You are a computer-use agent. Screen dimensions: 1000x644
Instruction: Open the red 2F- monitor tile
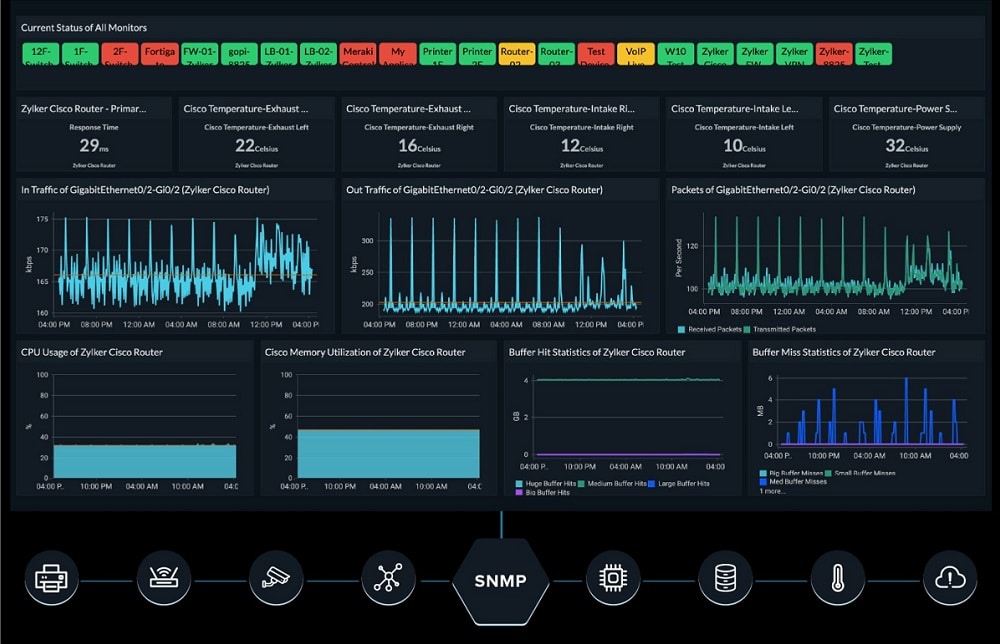[120, 54]
